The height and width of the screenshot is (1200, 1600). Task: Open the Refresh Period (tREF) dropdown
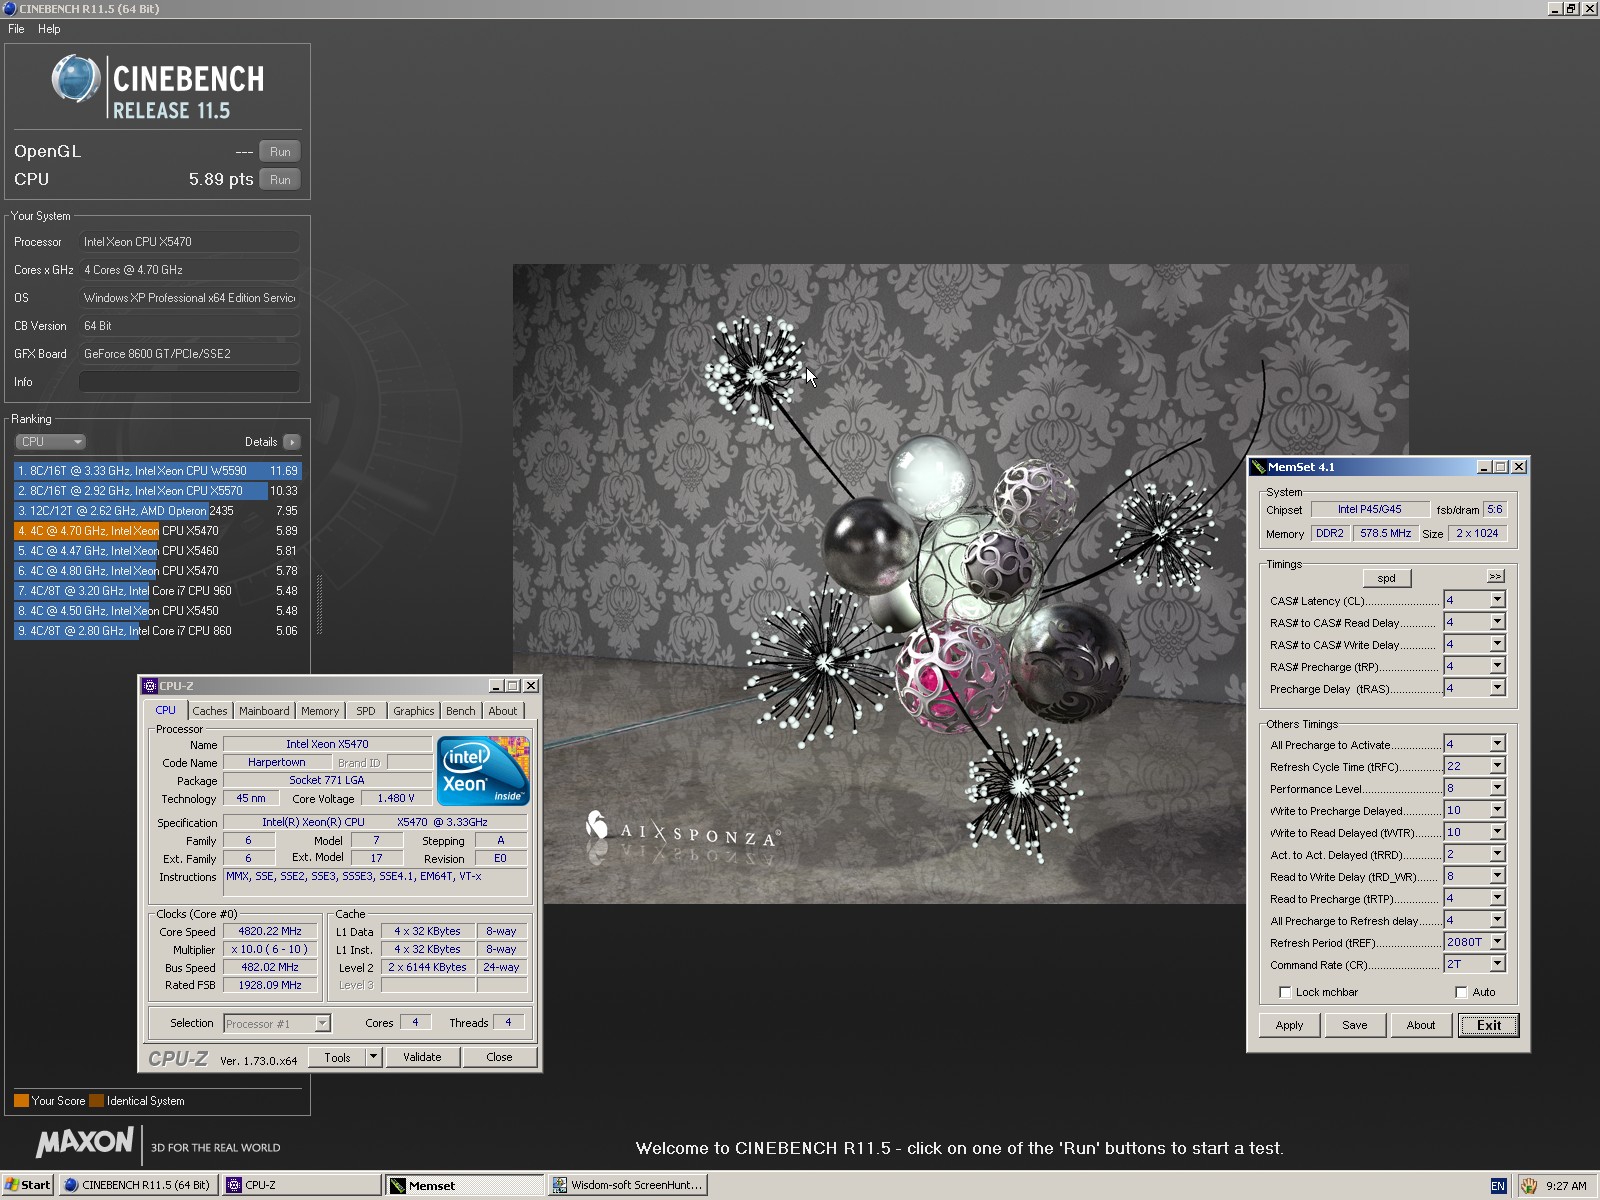click(x=1497, y=942)
